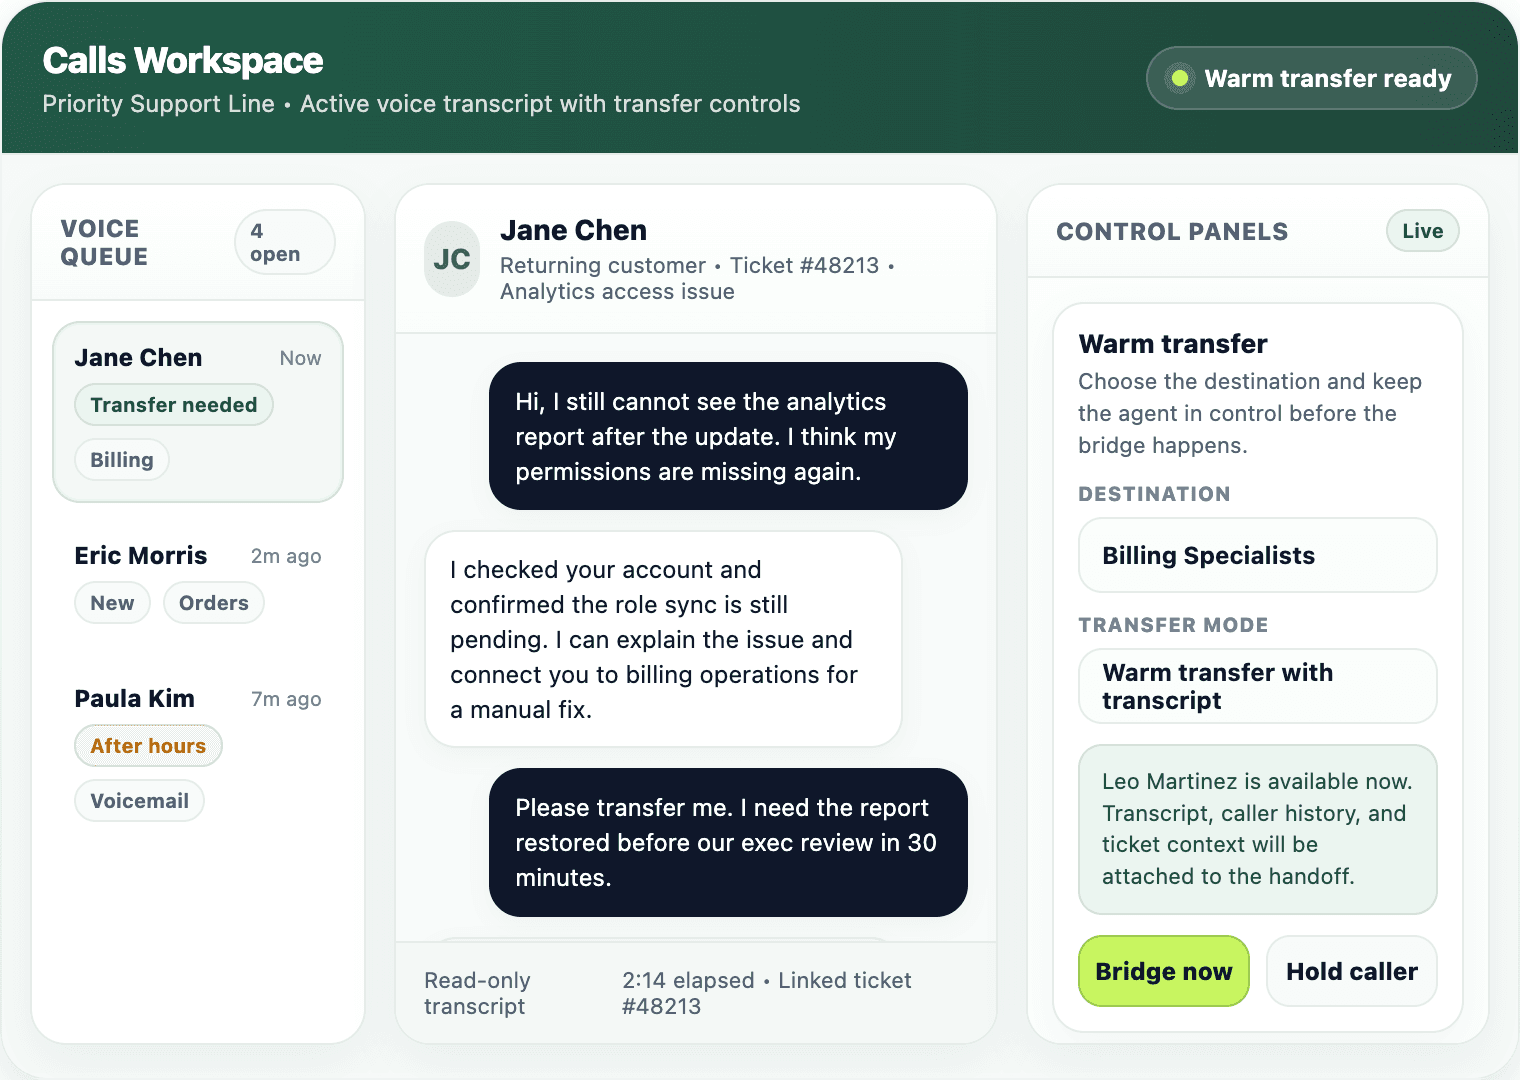This screenshot has height=1080, width=1520.
Task: Click the After hours badge on Paula Kim
Action: (x=148, y=745)
